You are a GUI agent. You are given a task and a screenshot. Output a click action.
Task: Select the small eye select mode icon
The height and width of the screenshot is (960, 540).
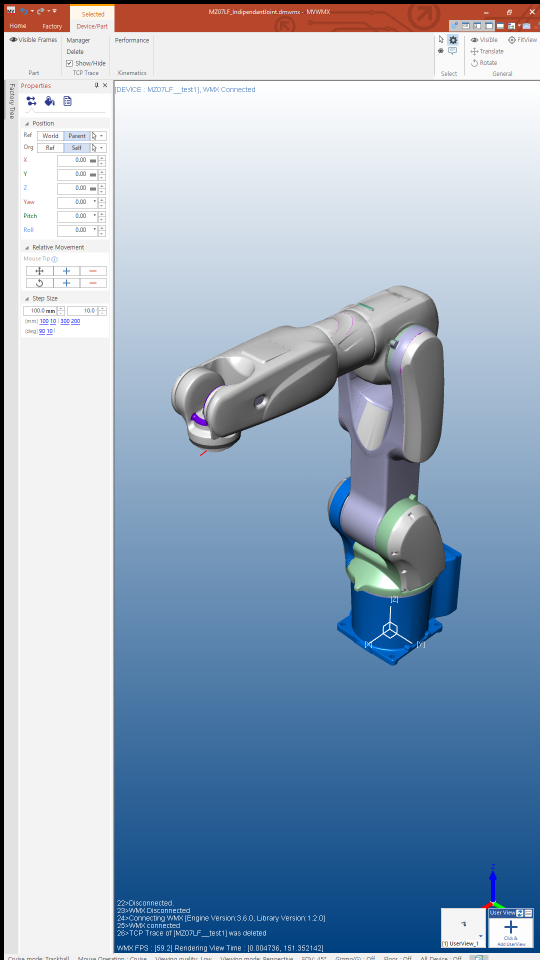click(441, 51)
